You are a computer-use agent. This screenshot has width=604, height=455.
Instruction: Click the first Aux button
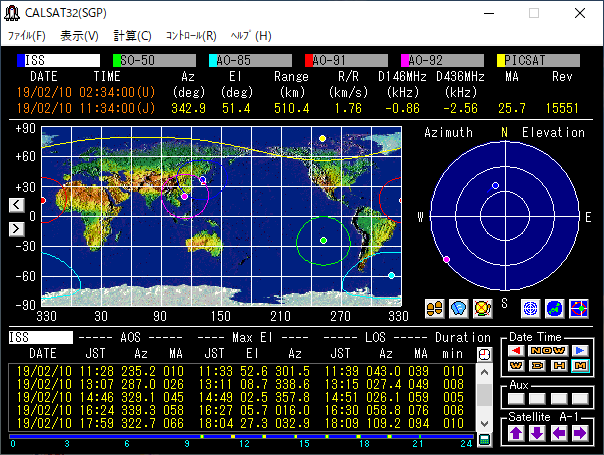click(516, 399)
